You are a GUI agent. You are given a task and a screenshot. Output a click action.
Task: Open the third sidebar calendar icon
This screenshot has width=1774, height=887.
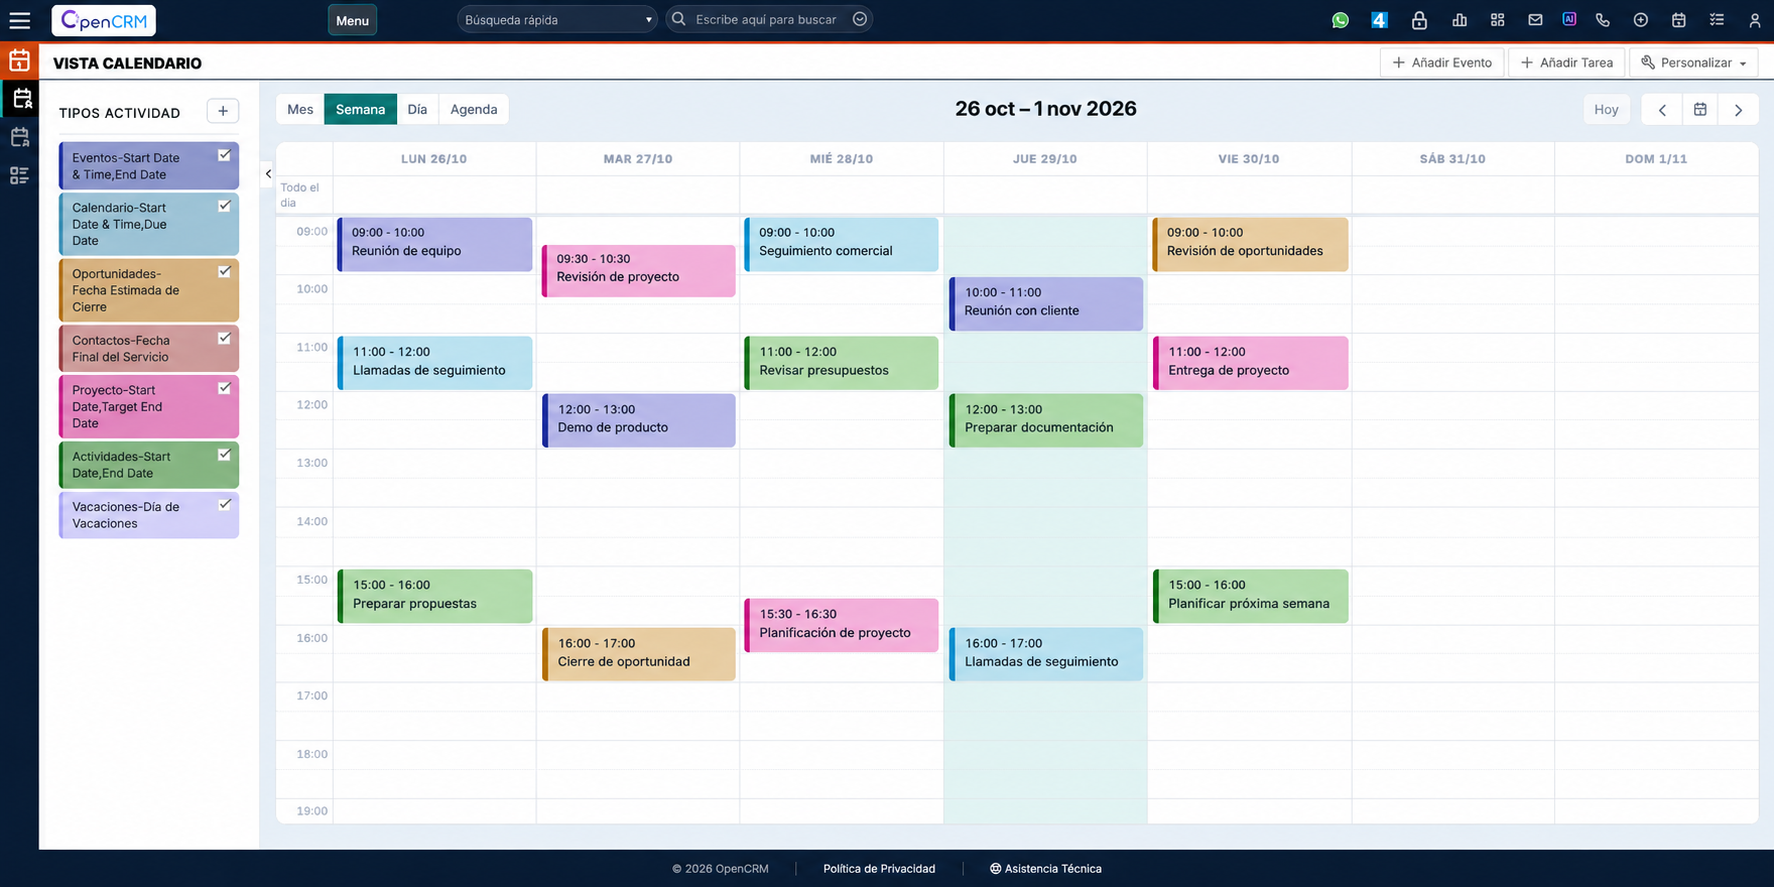[x=20, y=137]
